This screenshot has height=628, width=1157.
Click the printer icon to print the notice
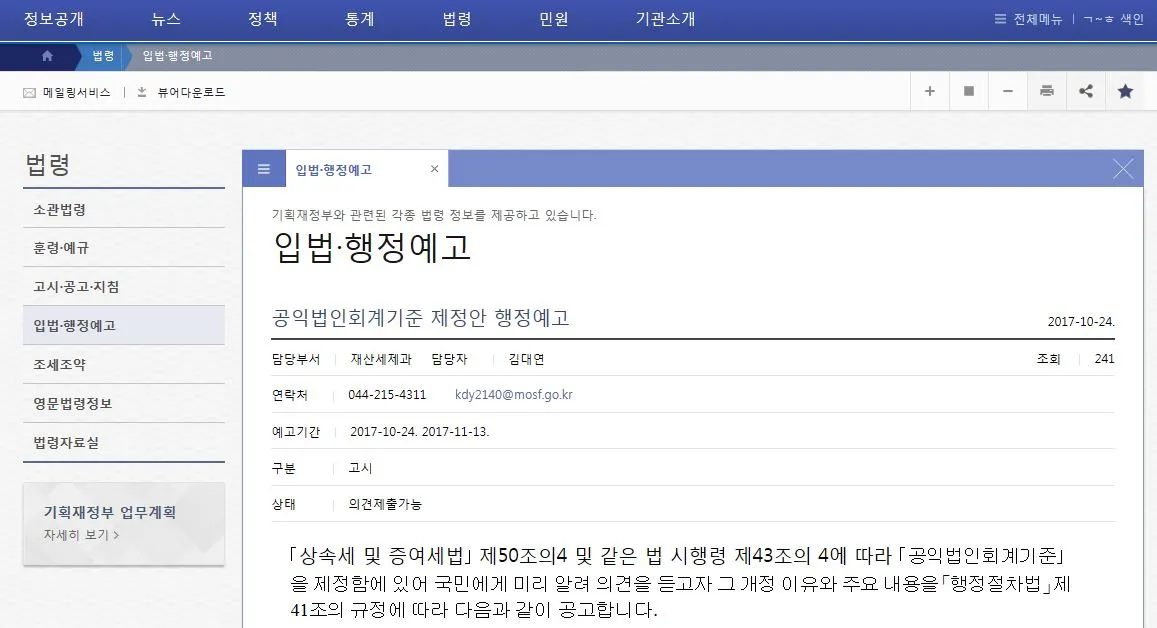click(1046, 91)
